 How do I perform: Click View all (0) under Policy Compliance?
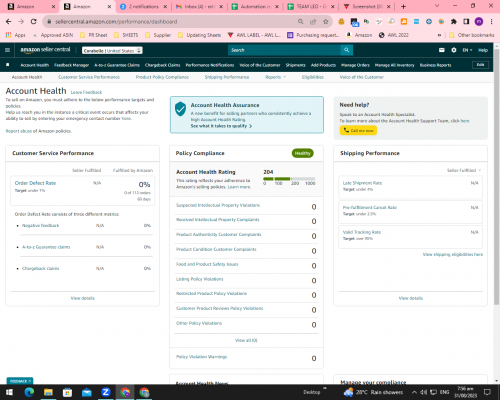[246, 340]
